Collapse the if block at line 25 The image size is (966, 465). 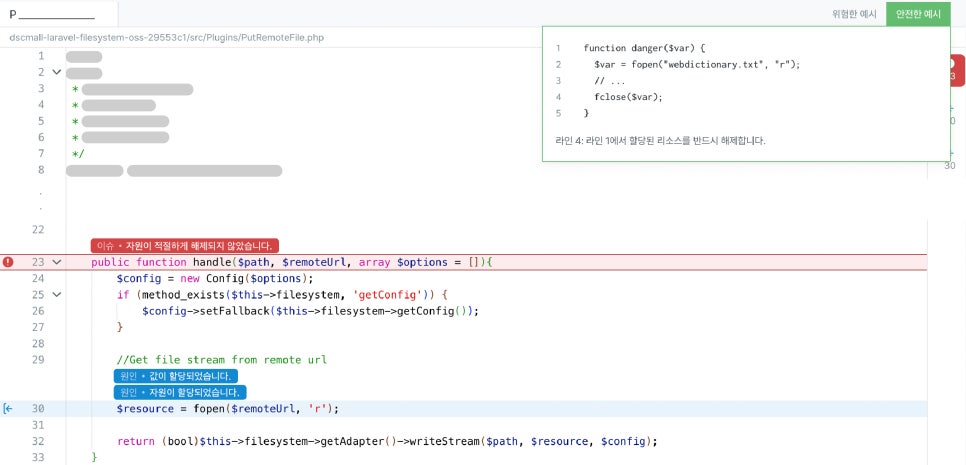pos(57,294)
